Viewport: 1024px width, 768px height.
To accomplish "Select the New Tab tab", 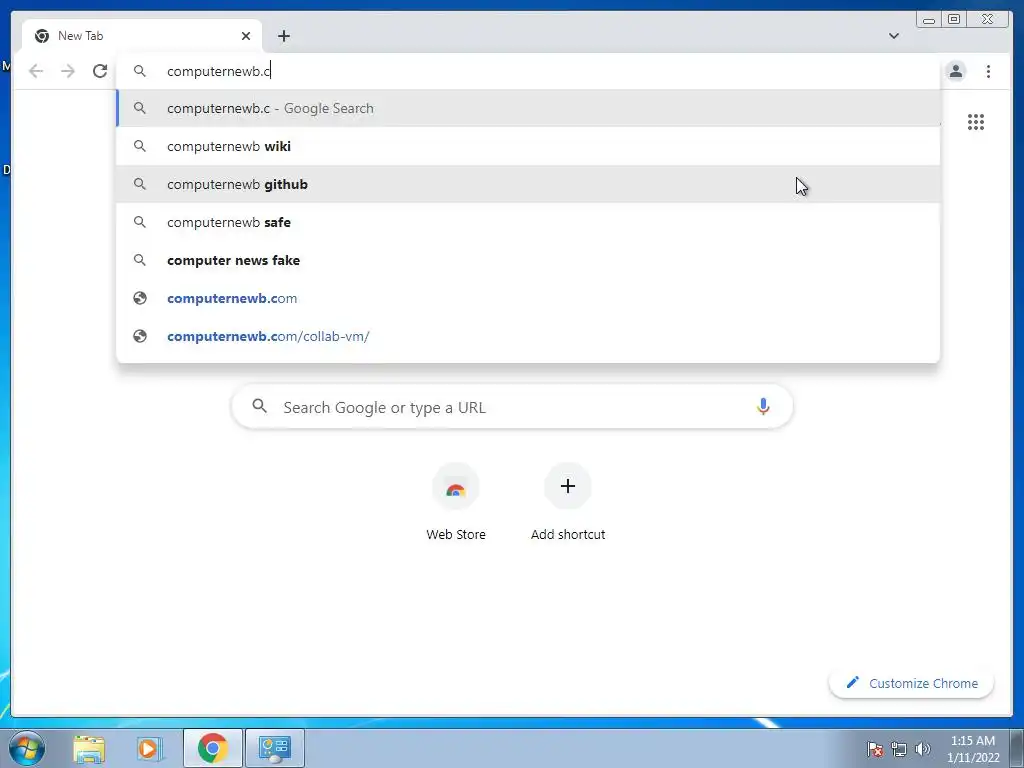I will [142, 36].
